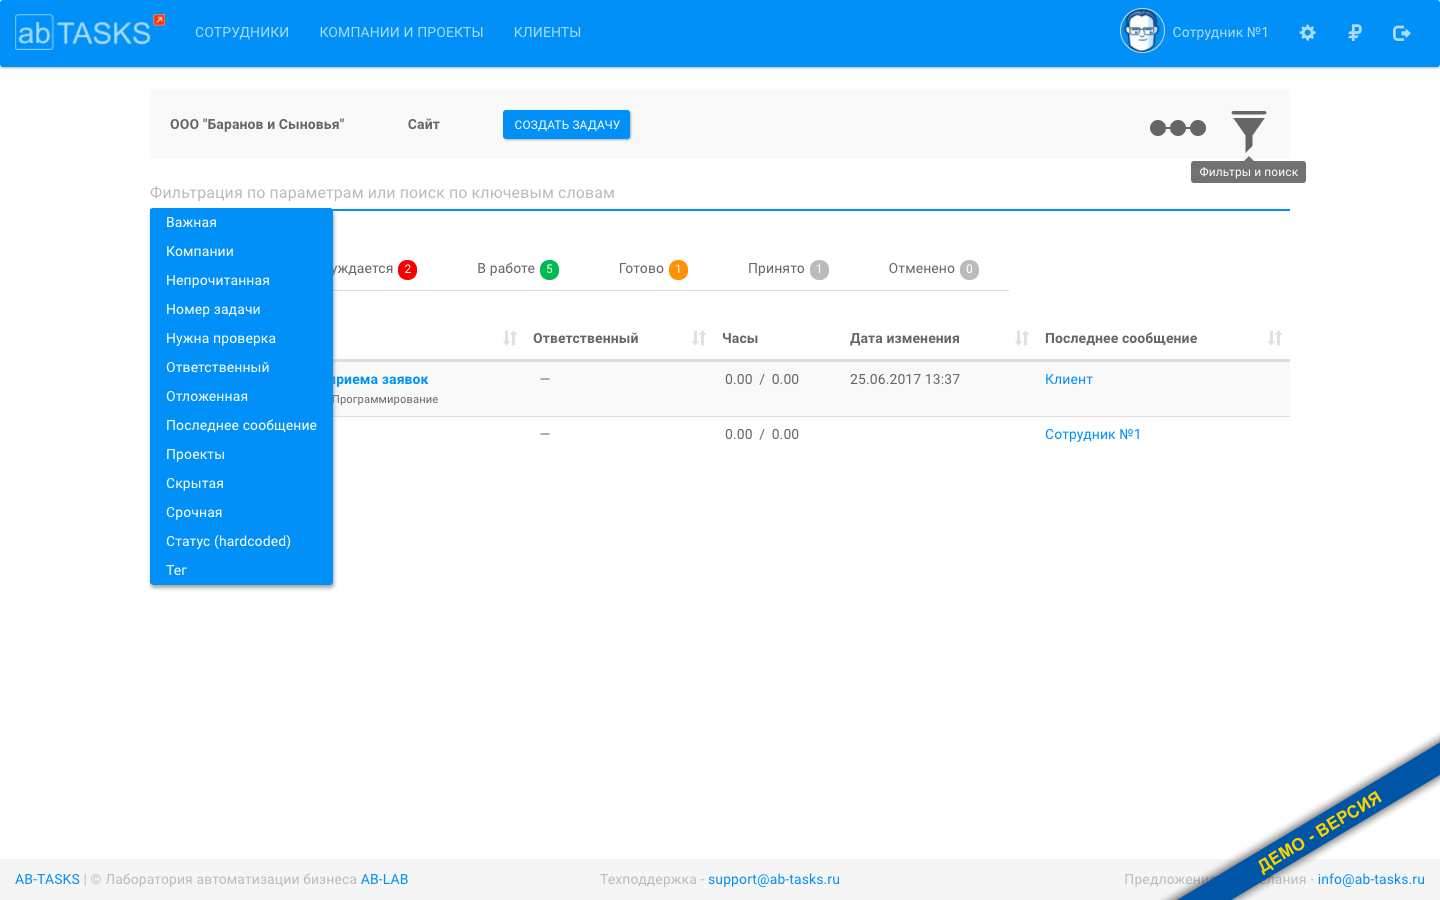Click the ruble billing icon
Screen dimensions: 1440x900
[1355, 33]
